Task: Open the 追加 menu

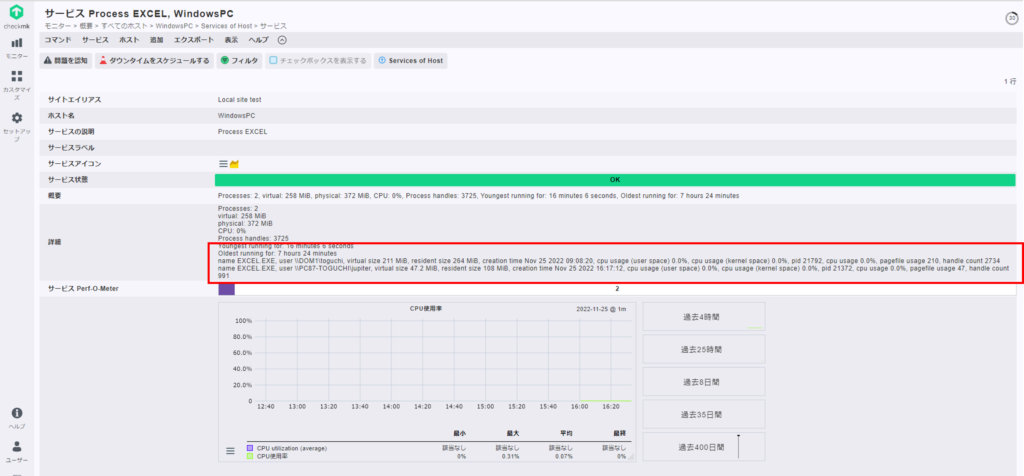Action: 156,40
